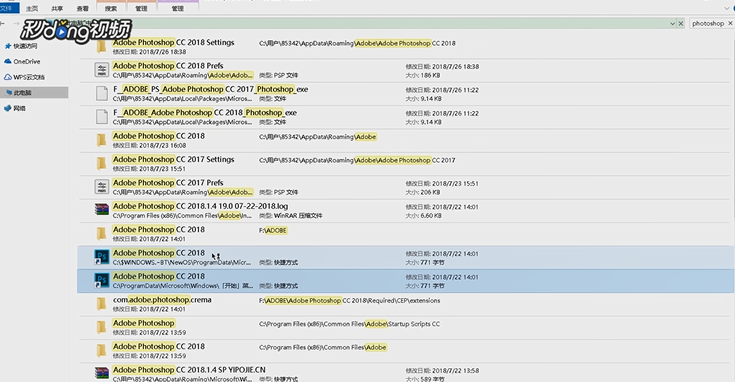The image size is (735, 382).
Task: Select Ps shortcut icon in C:\$WINDOWS.~BT path
Action: pyautogui.click(x=102, y=257)
